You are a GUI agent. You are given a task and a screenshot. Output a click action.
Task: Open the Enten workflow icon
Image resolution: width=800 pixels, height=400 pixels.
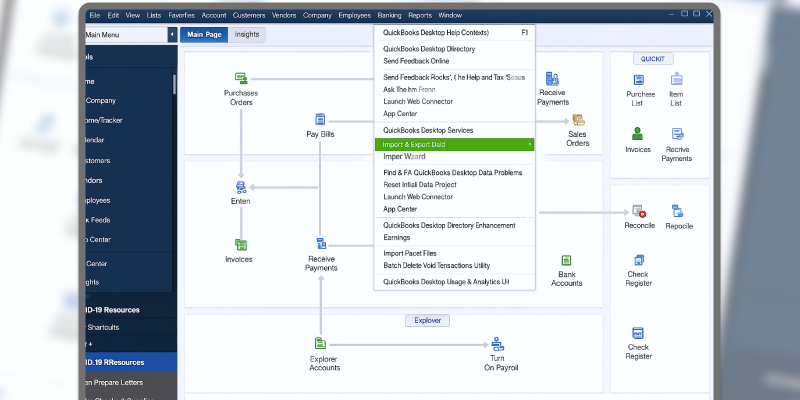[241, 187]
